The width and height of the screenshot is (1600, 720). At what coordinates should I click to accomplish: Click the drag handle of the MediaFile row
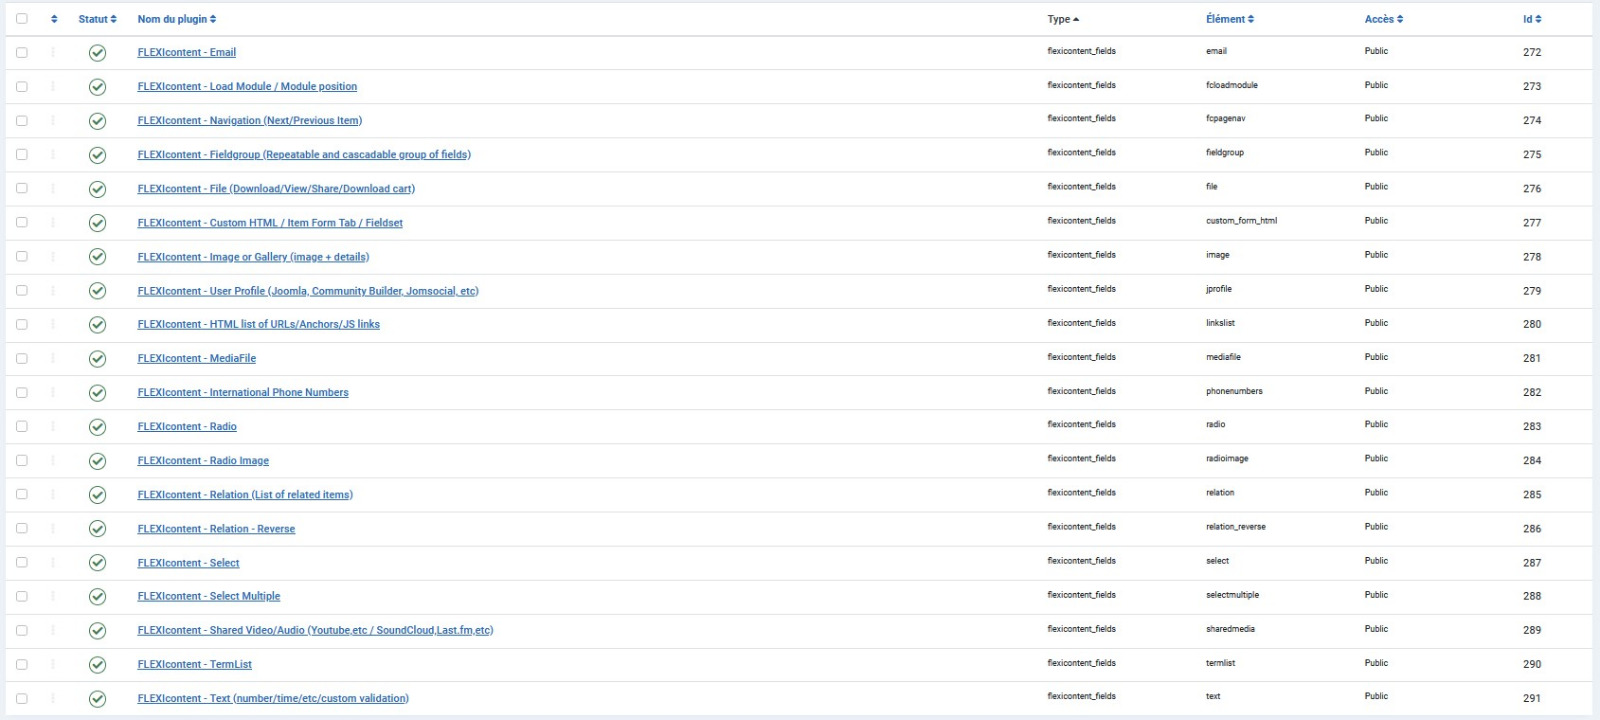pyautogui.click(x=53, y=358)
